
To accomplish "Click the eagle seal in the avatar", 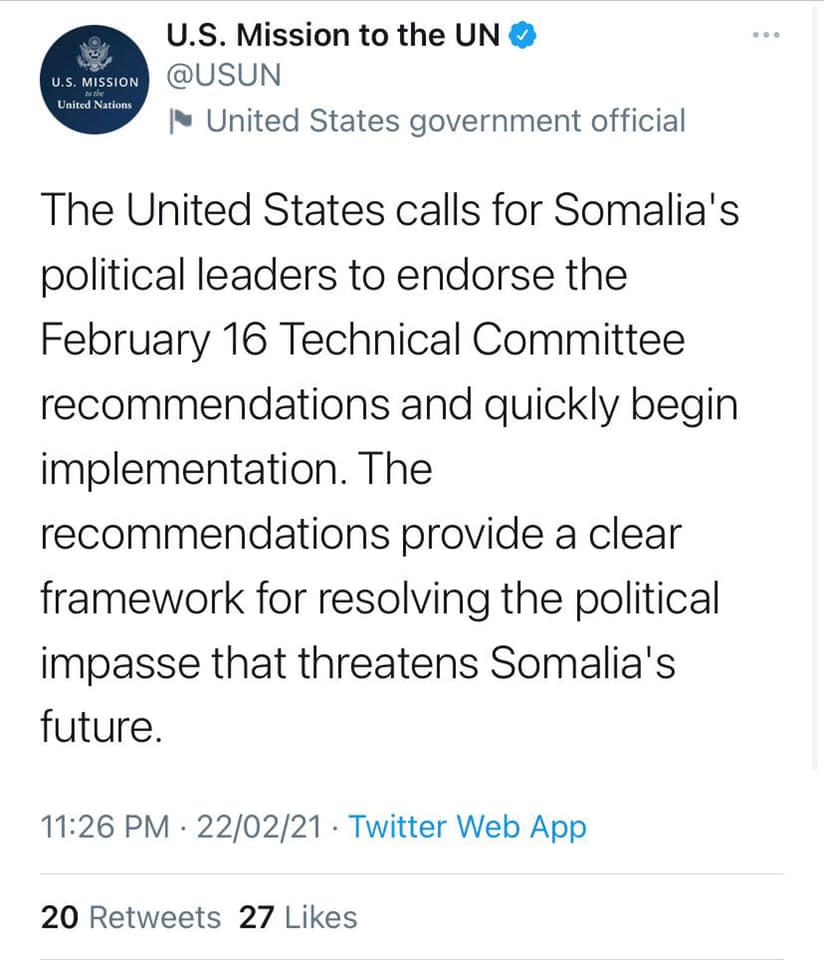I will tap(94, 54).
